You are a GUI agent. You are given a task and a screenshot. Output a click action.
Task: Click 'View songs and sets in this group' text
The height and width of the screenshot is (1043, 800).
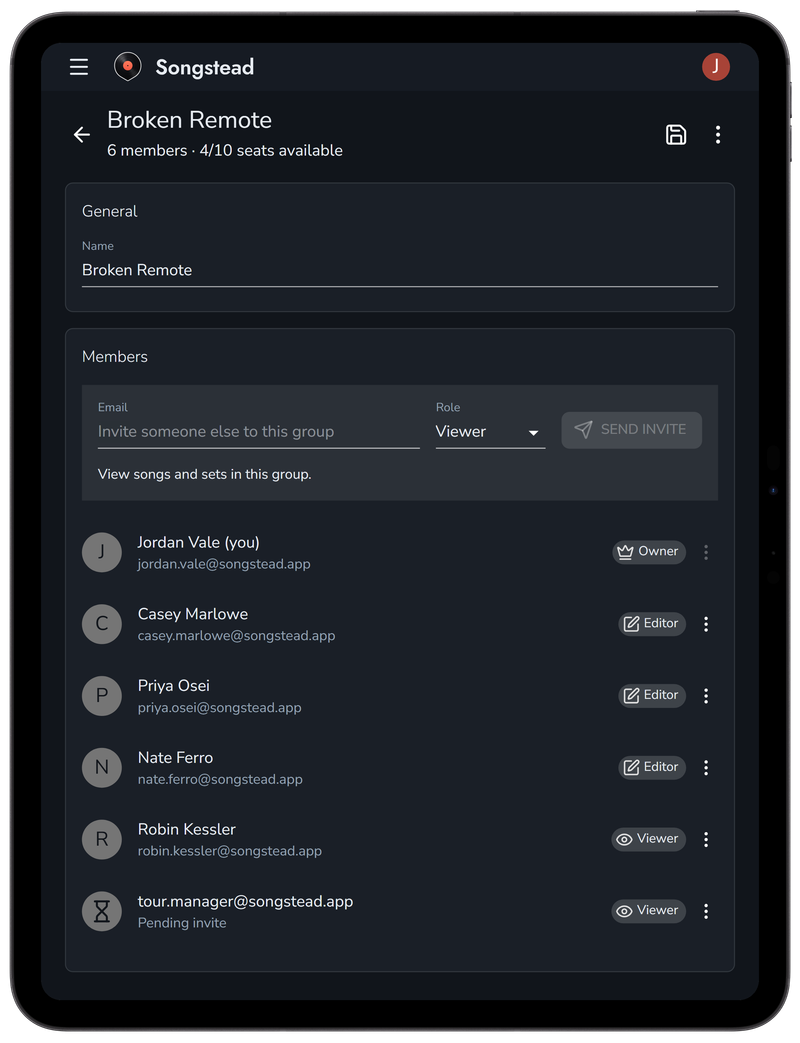(205, 474)
